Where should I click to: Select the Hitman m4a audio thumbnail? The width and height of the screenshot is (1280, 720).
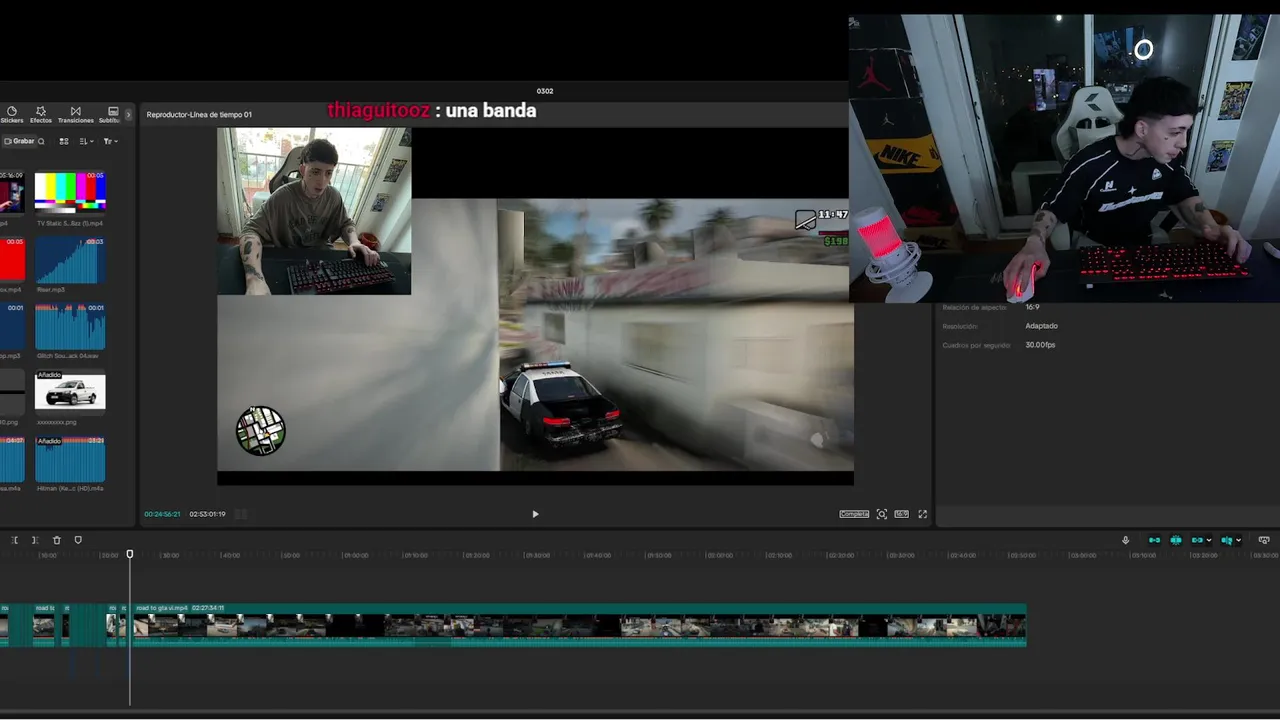point(70,459)
